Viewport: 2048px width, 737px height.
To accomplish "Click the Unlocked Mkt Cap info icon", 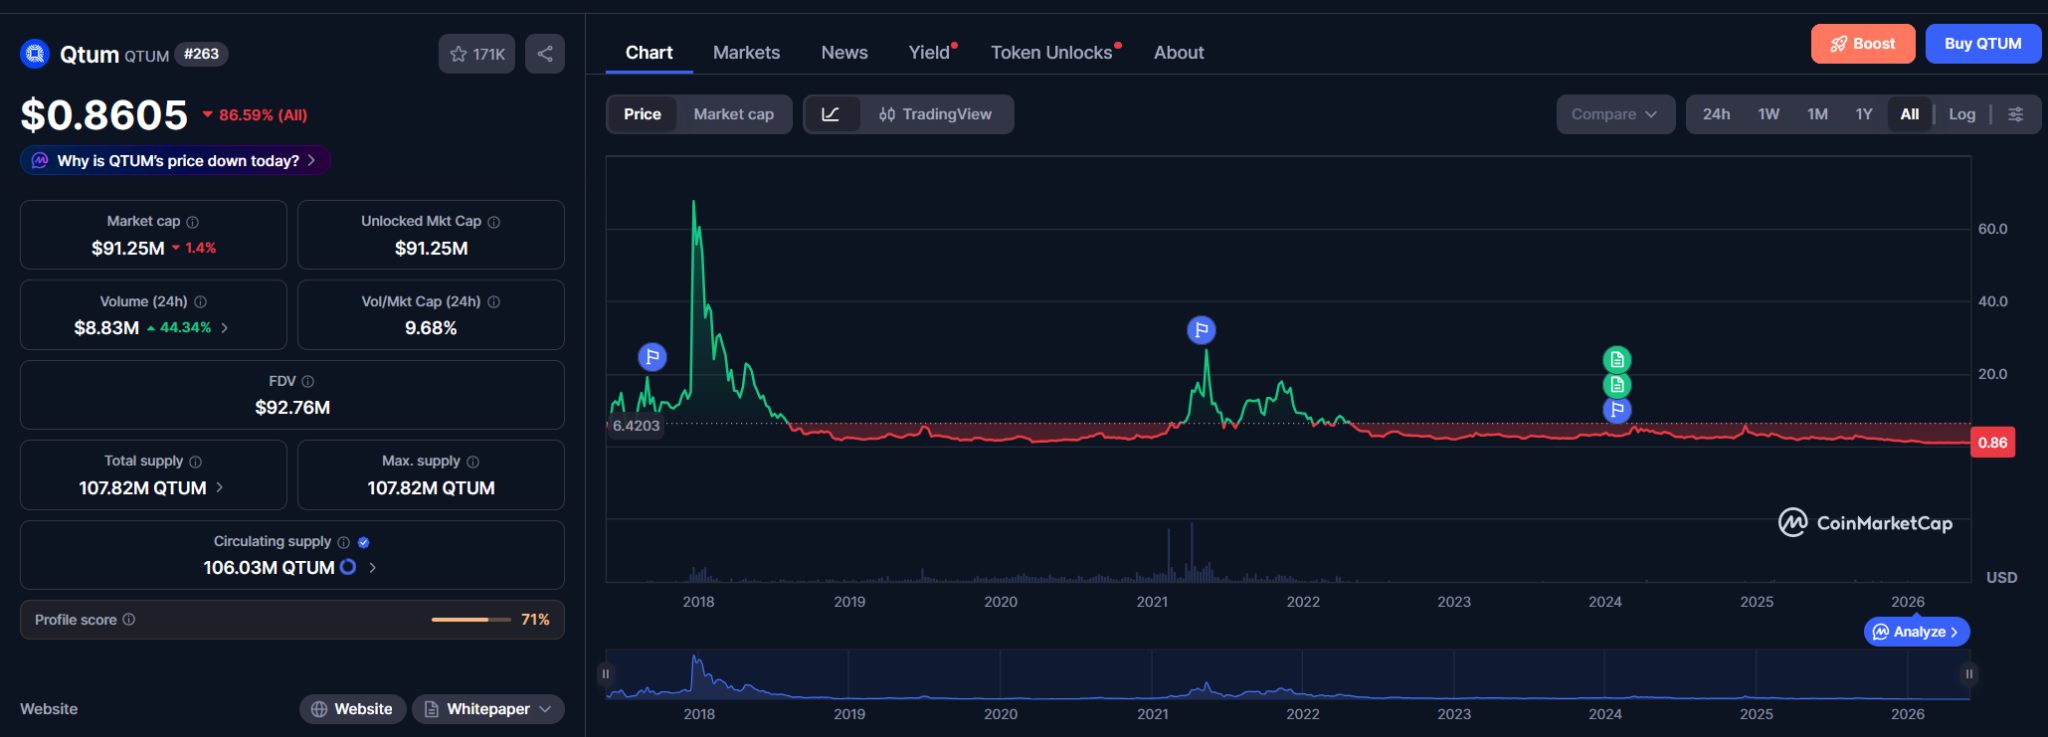I will [494, 222].
